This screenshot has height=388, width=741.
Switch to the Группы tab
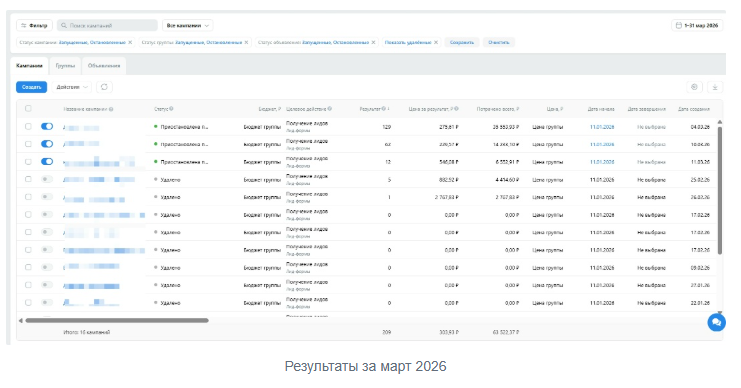(65, 66)
